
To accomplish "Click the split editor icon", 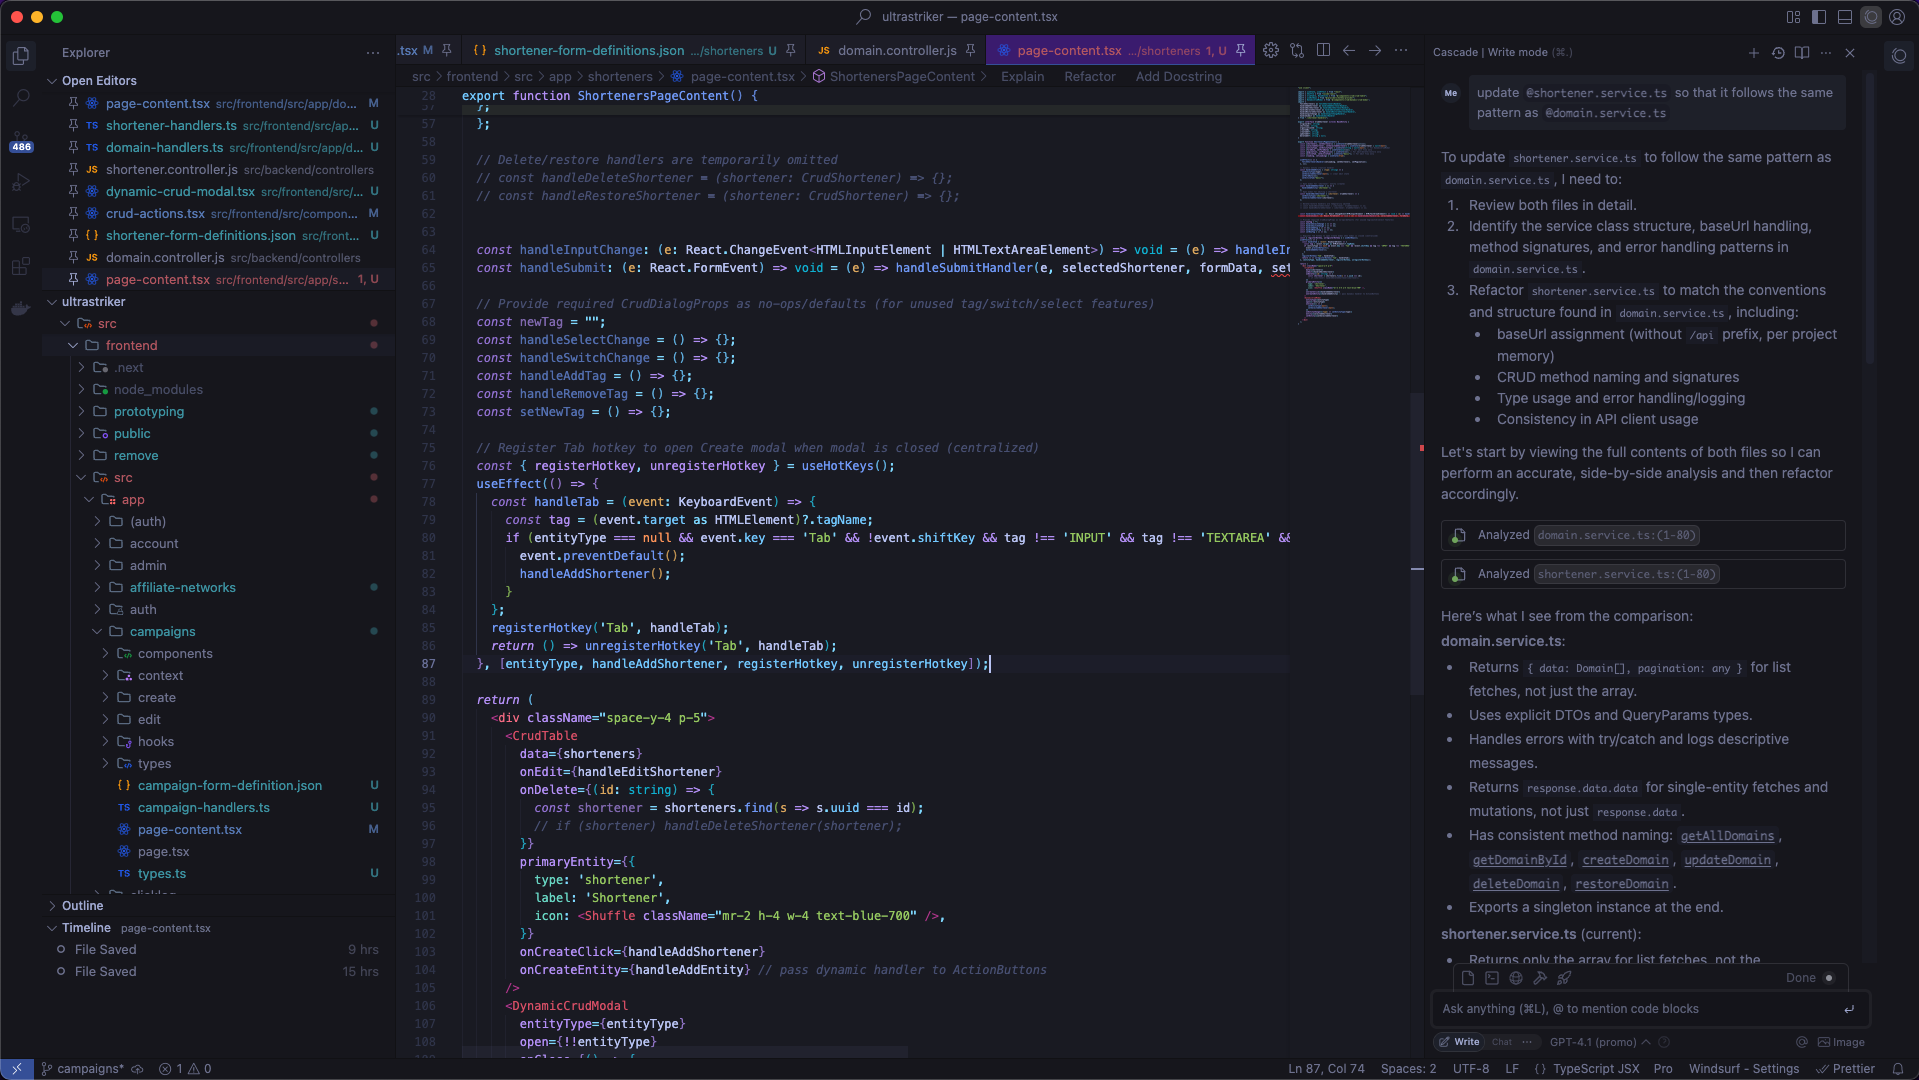I will [x=1323, y=50].
